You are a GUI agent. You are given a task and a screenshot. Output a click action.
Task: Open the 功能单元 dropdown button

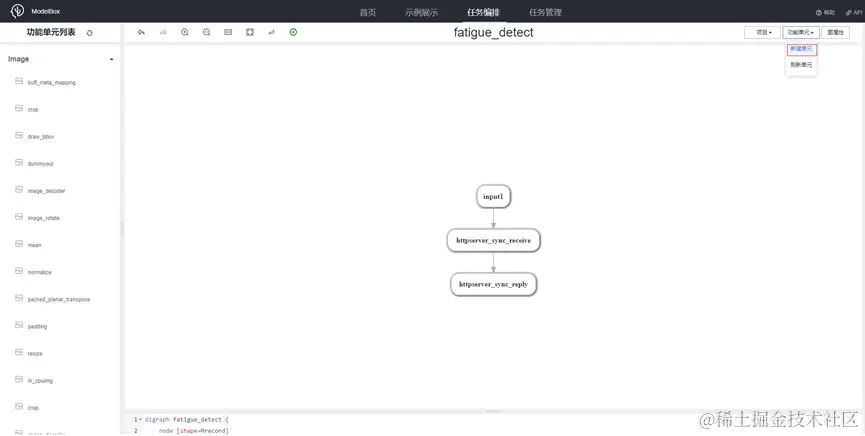click(x=801, y=33)
